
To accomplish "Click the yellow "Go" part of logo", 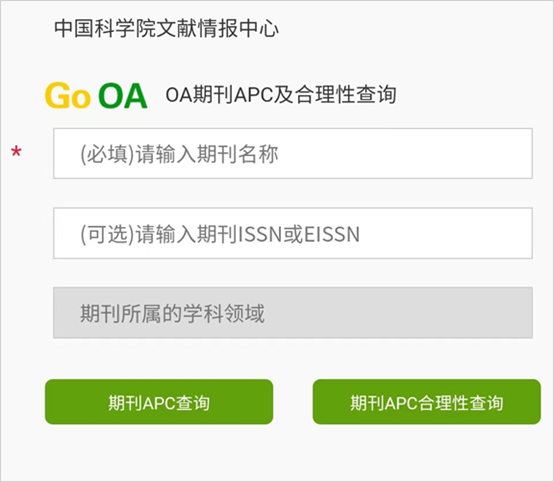I will click(67, 95).
